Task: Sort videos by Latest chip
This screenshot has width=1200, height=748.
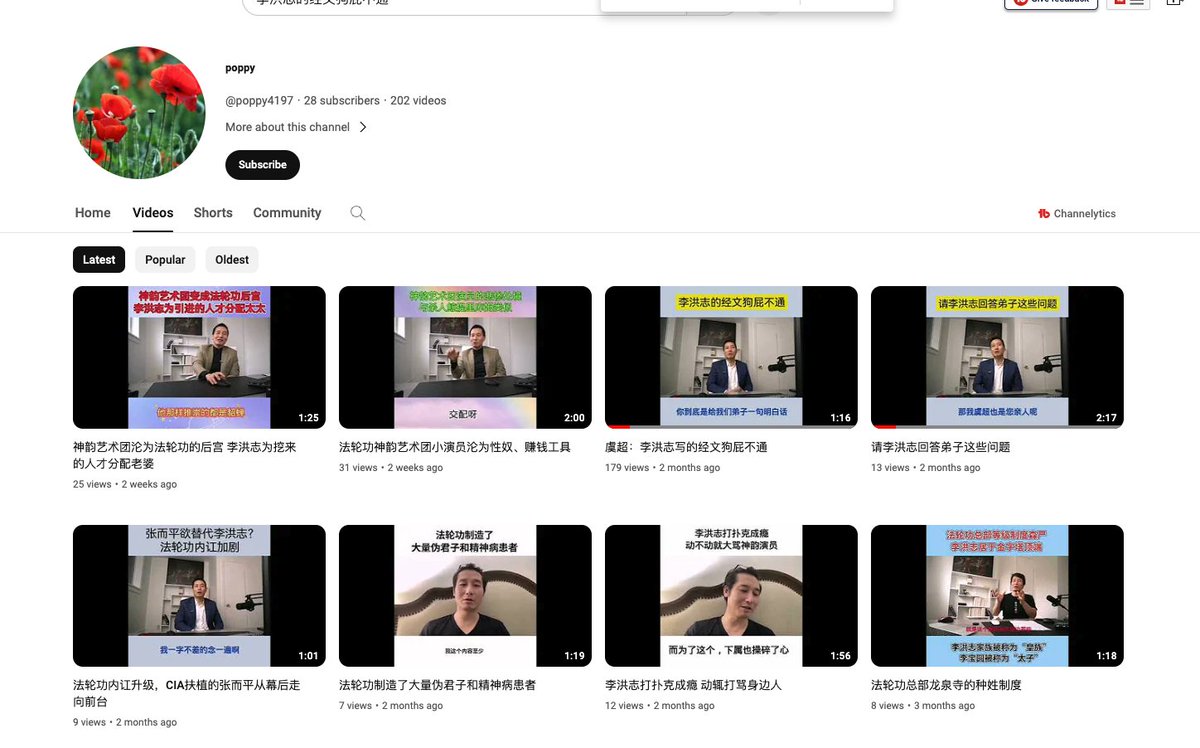Action: pyautogui.click(x=99, y=260)
